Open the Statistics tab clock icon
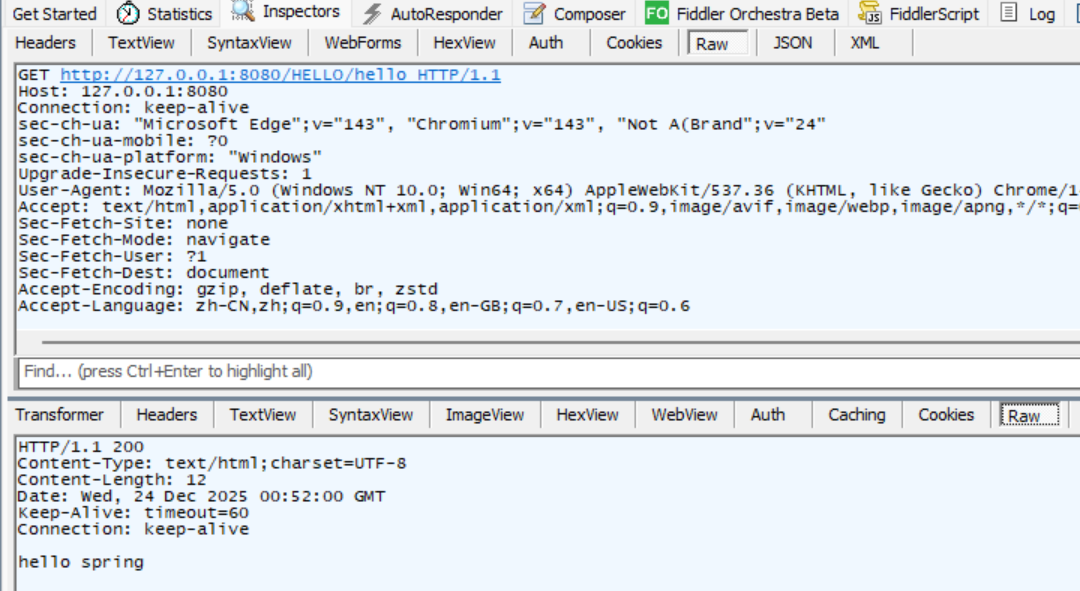 127,13
